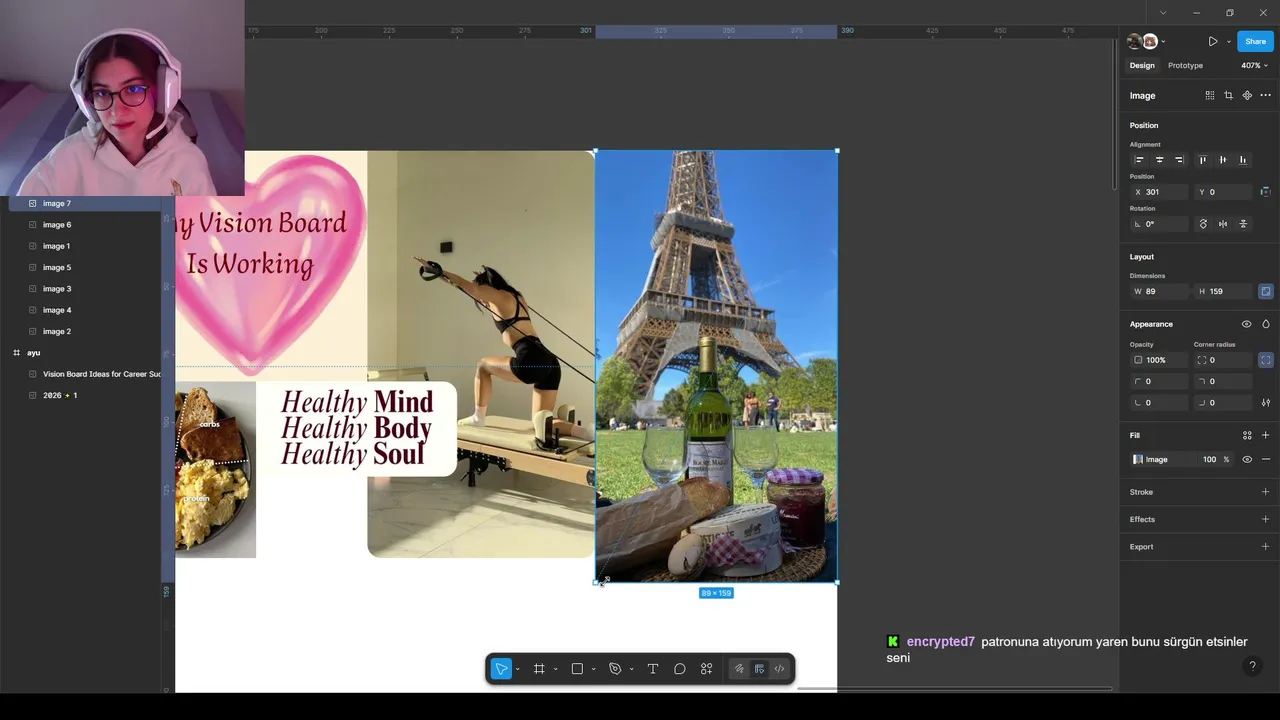Open Help question mark button
The height and width of the screenshot is (720, 1280).
click(1252, 666)
